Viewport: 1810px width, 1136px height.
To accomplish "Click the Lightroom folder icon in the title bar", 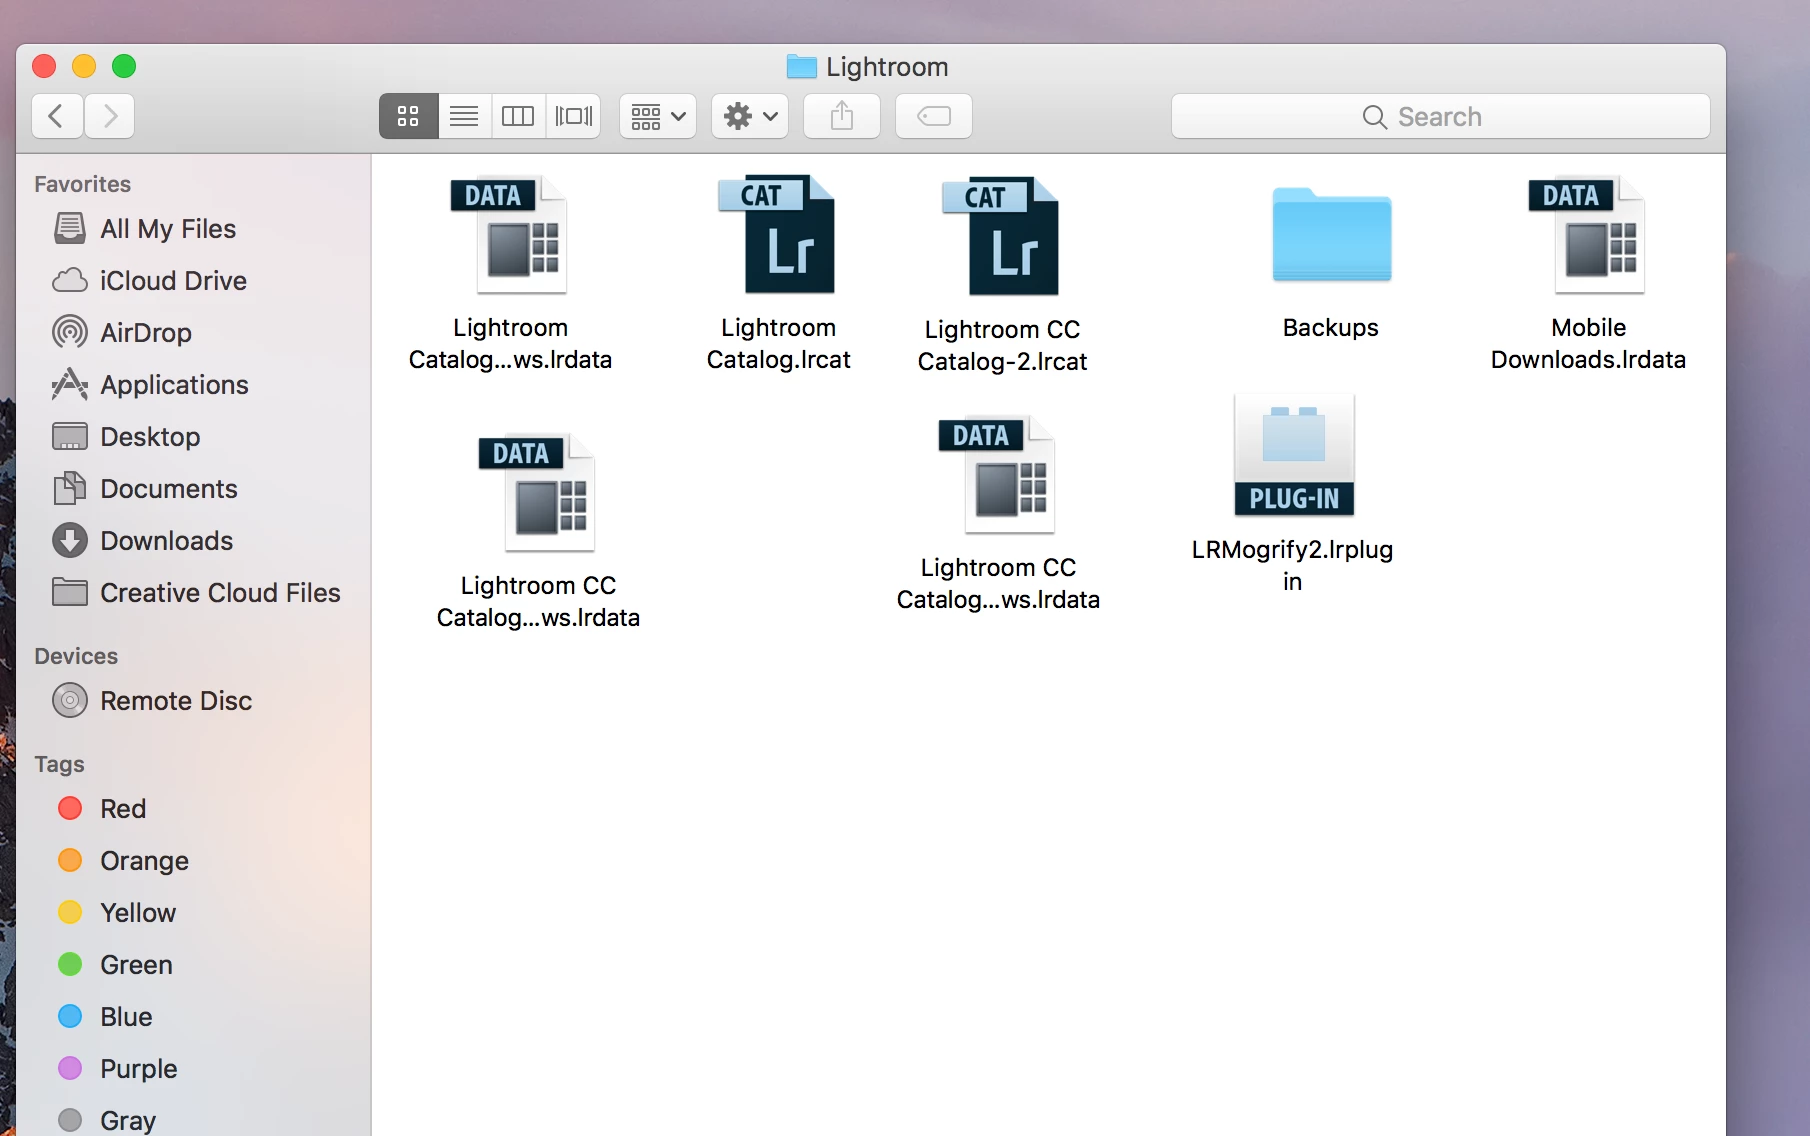I will click(x=801, y=67).
